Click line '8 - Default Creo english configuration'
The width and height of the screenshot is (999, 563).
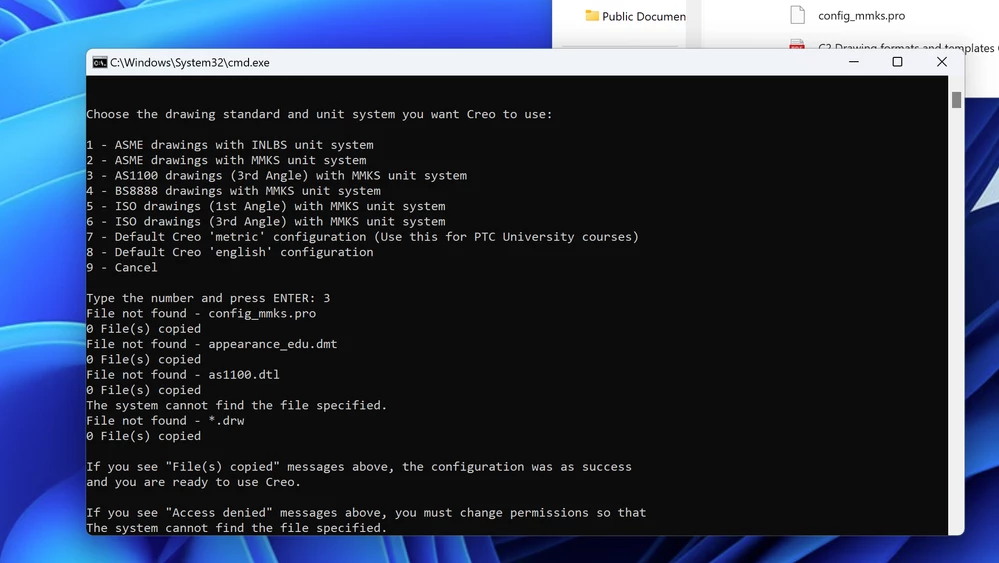[230, 252]
